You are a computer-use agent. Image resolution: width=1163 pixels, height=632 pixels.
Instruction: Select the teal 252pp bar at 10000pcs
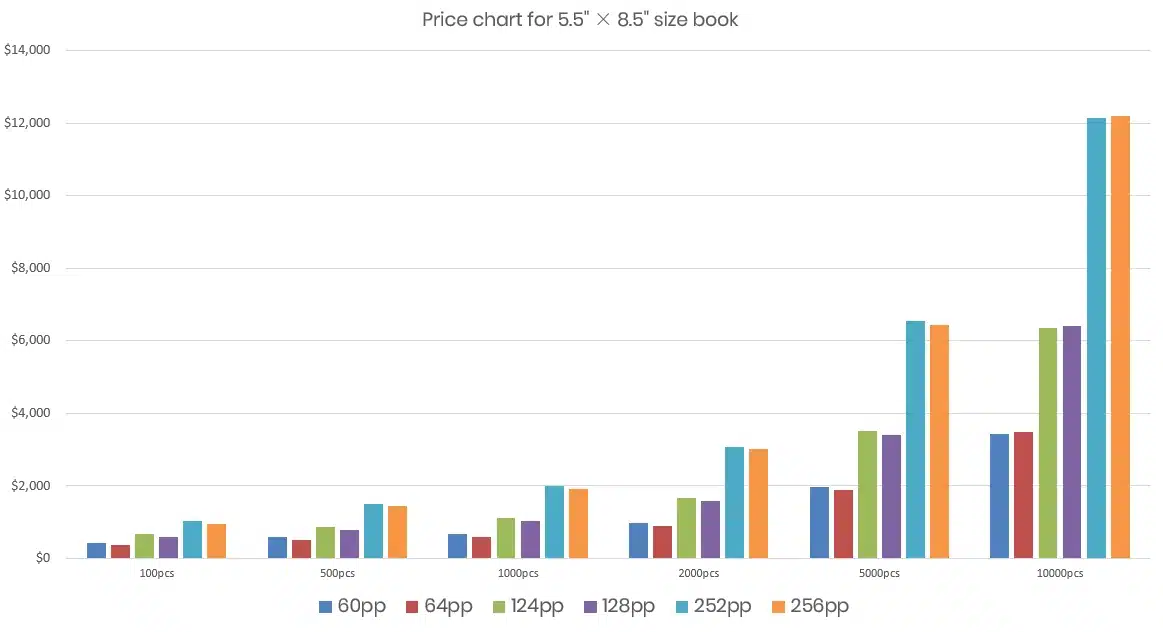pos(1096,338)
